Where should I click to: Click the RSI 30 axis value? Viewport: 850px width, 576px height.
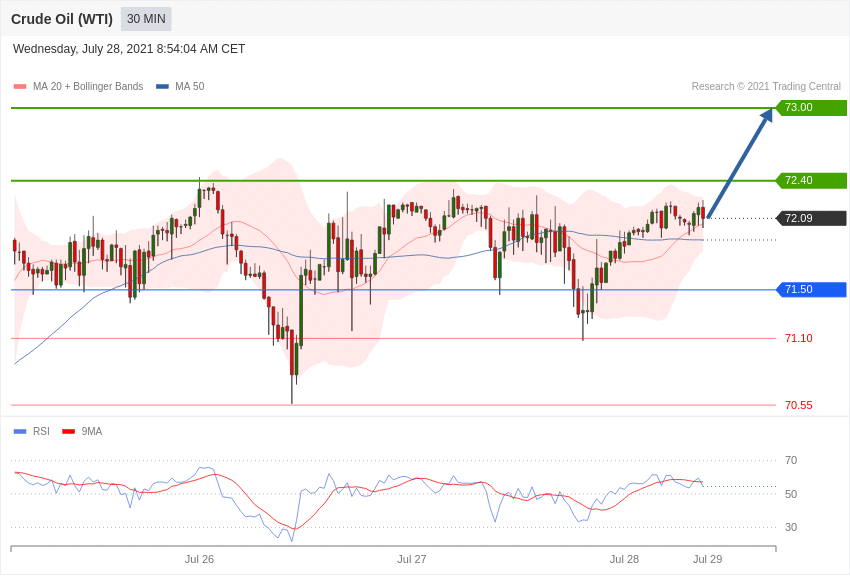[x=791, y=527]
